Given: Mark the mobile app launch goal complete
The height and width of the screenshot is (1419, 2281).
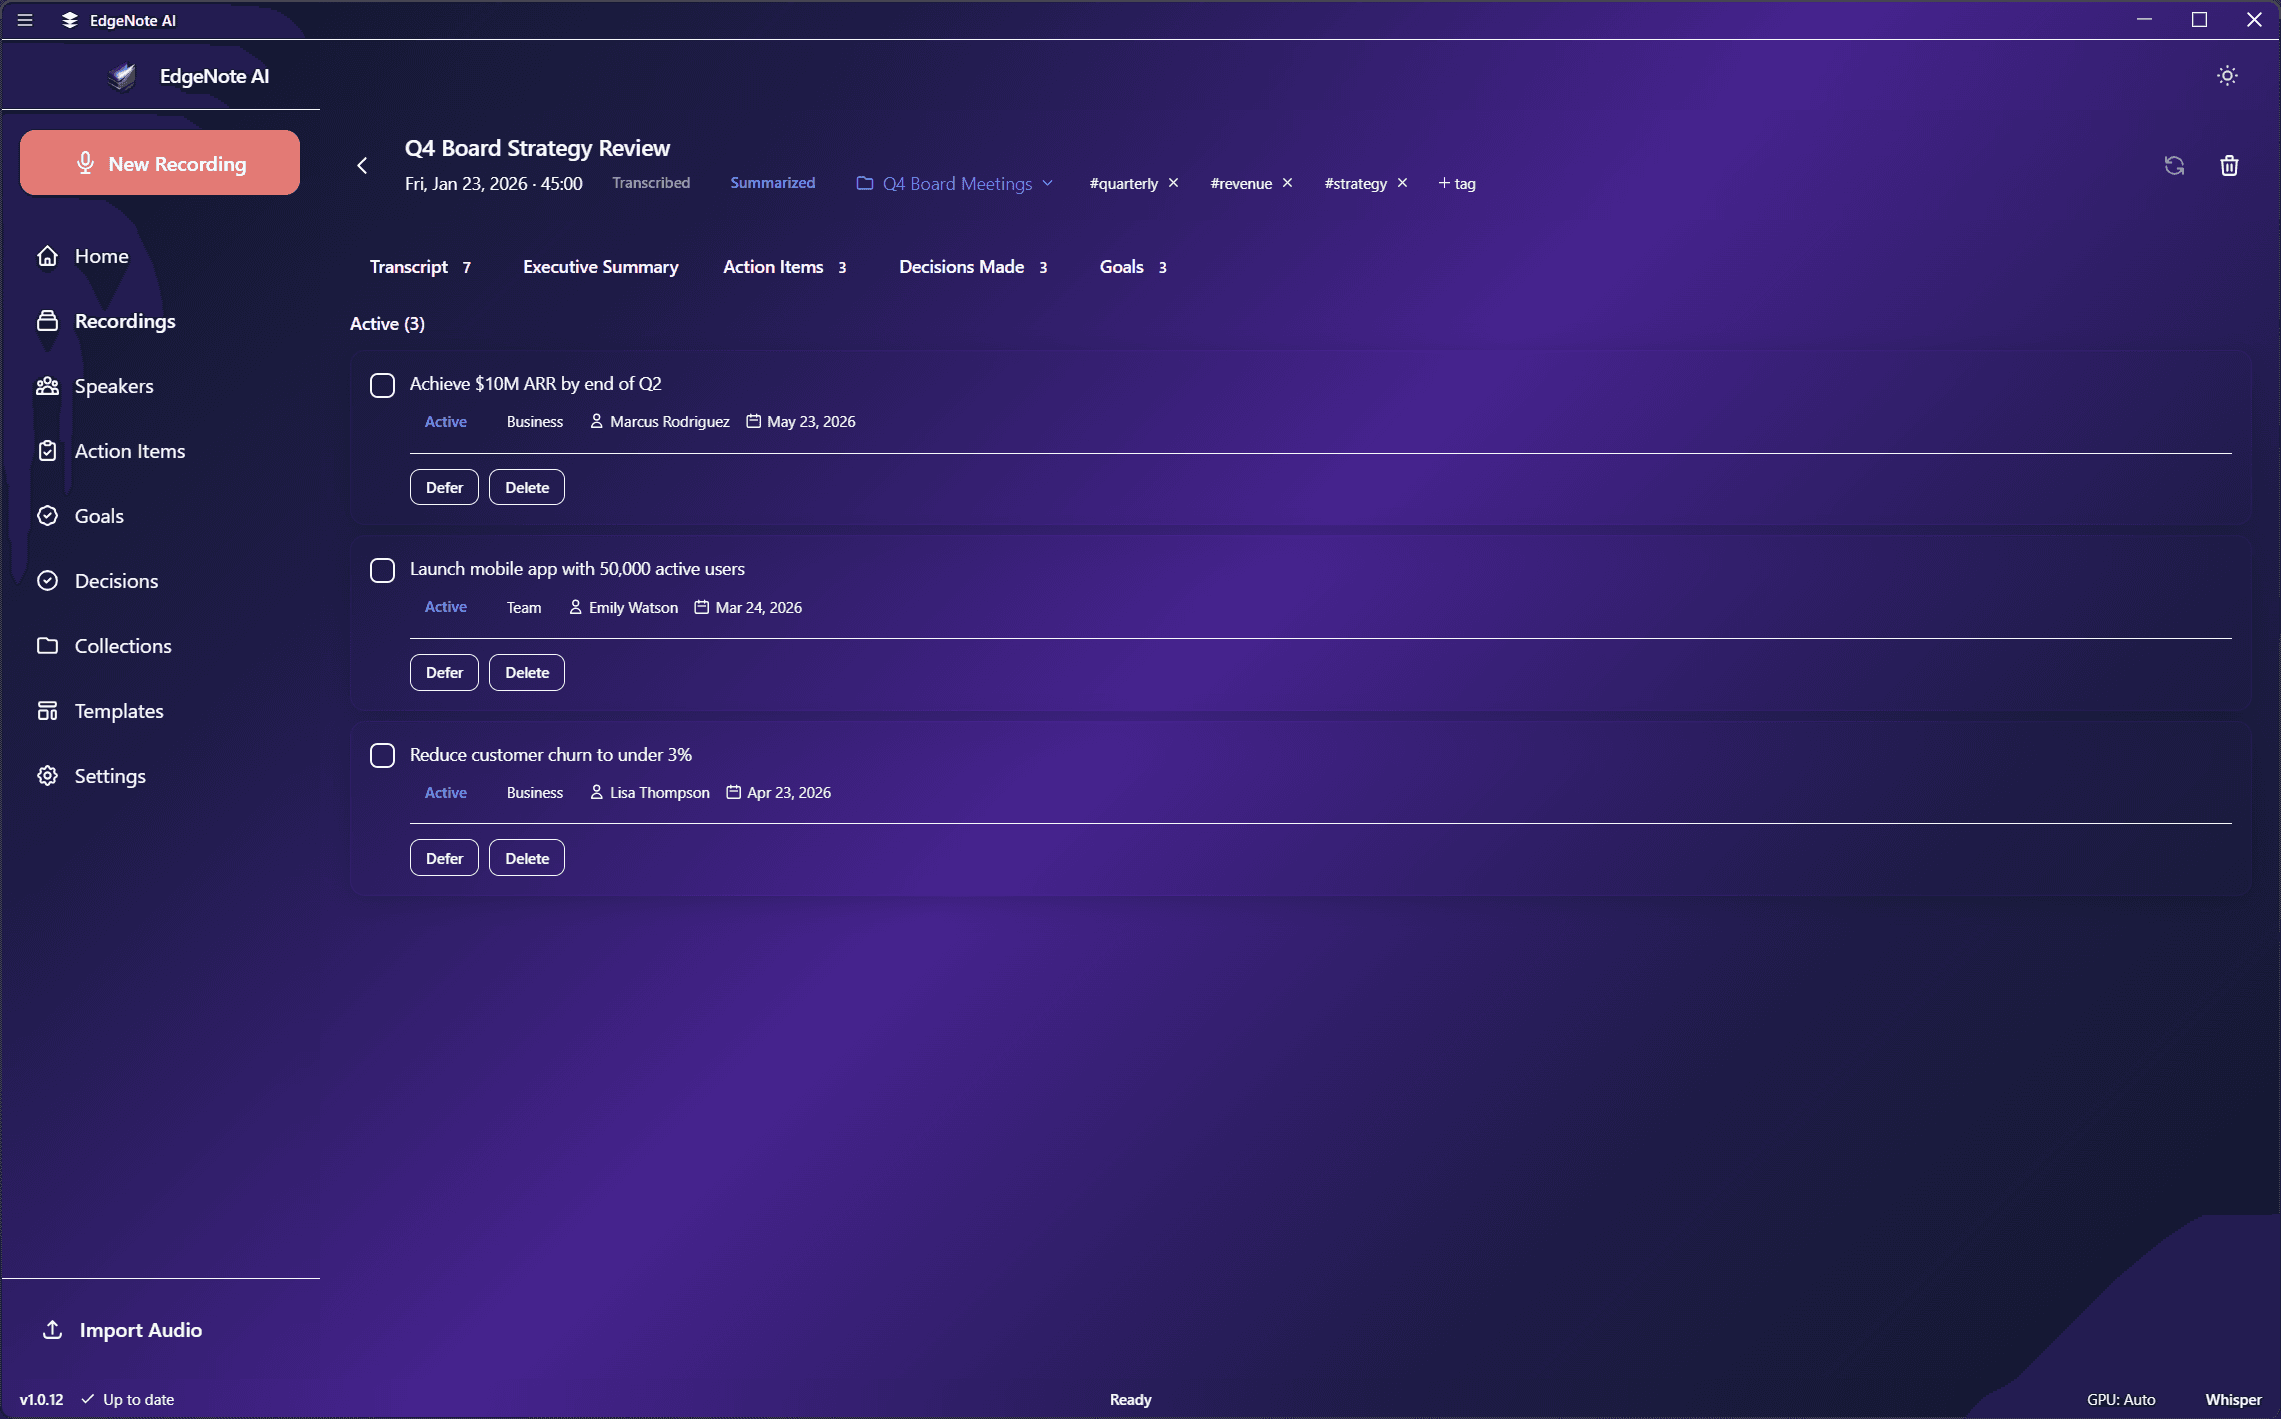Looking at the screenshot, I should coord(382,570).
